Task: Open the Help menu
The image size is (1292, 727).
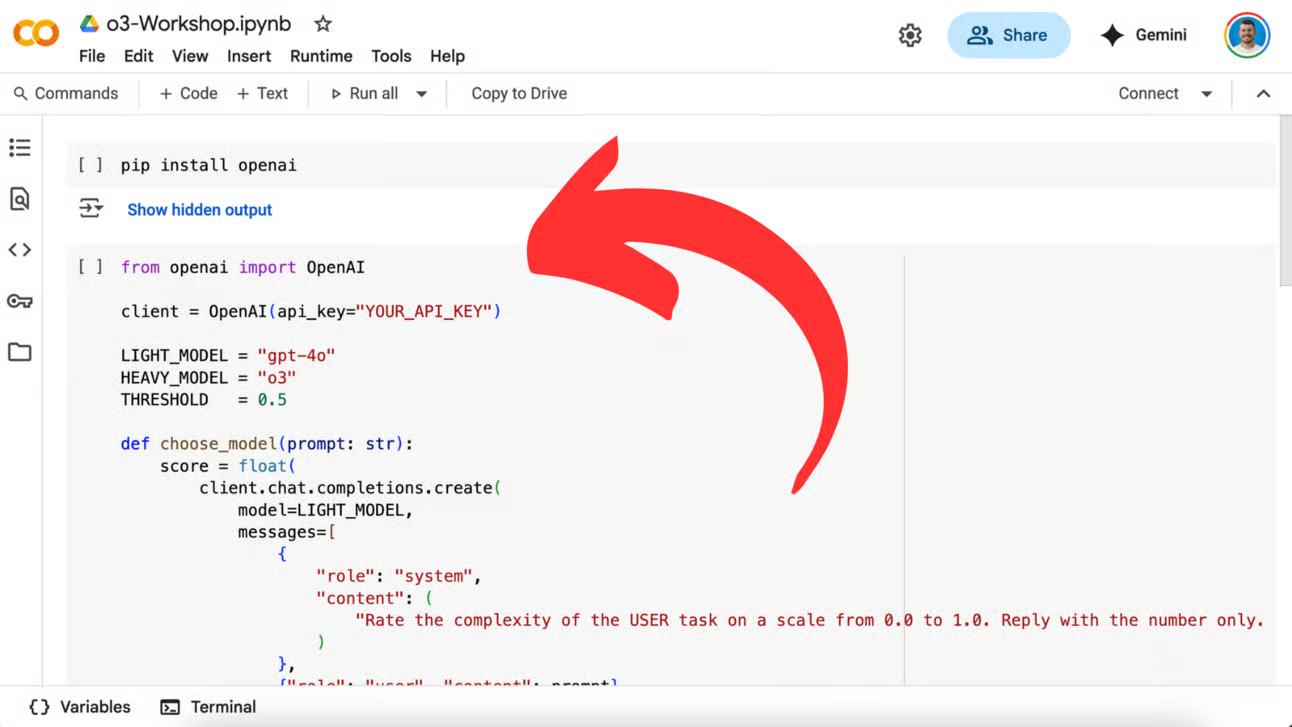Action: click(447, 56)
